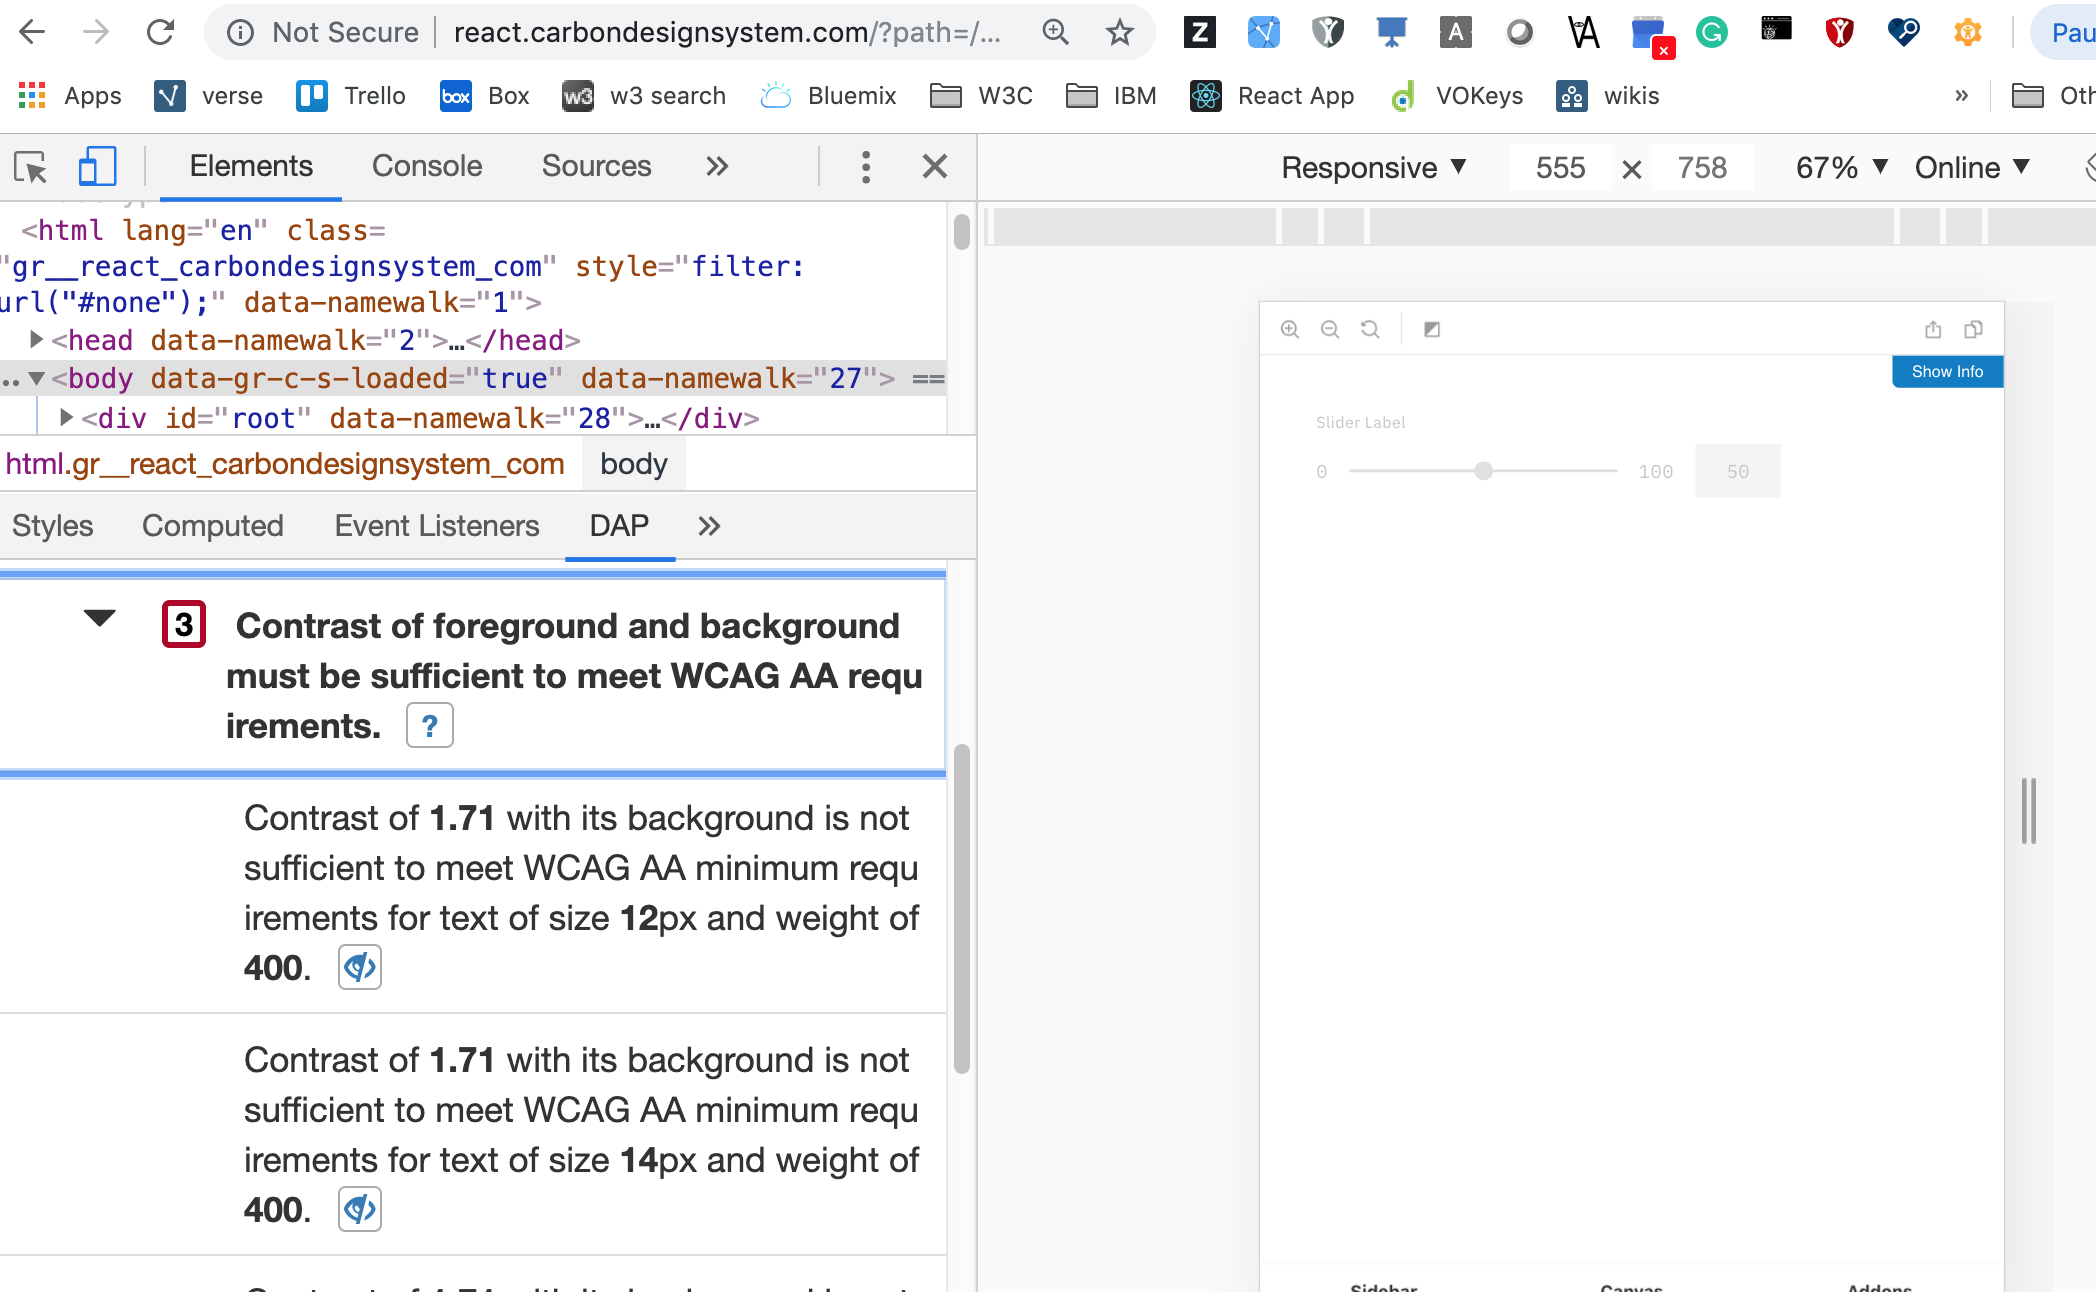Reset the Storybook canvas zoom
Image resolution: width=2096 pixels, height=1292 pixels.
1370,329
